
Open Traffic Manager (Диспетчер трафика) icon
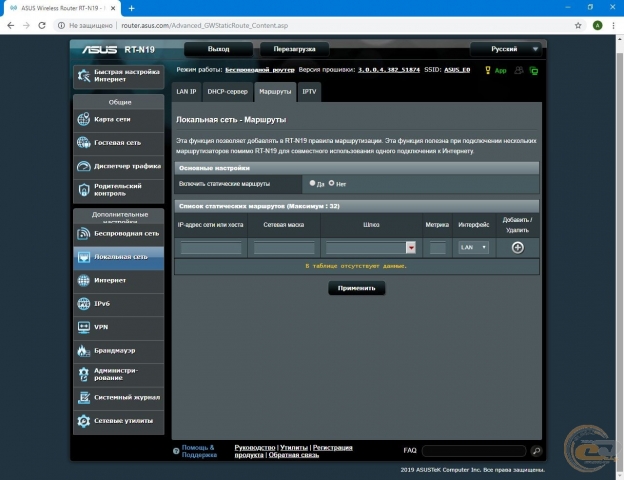84,166
